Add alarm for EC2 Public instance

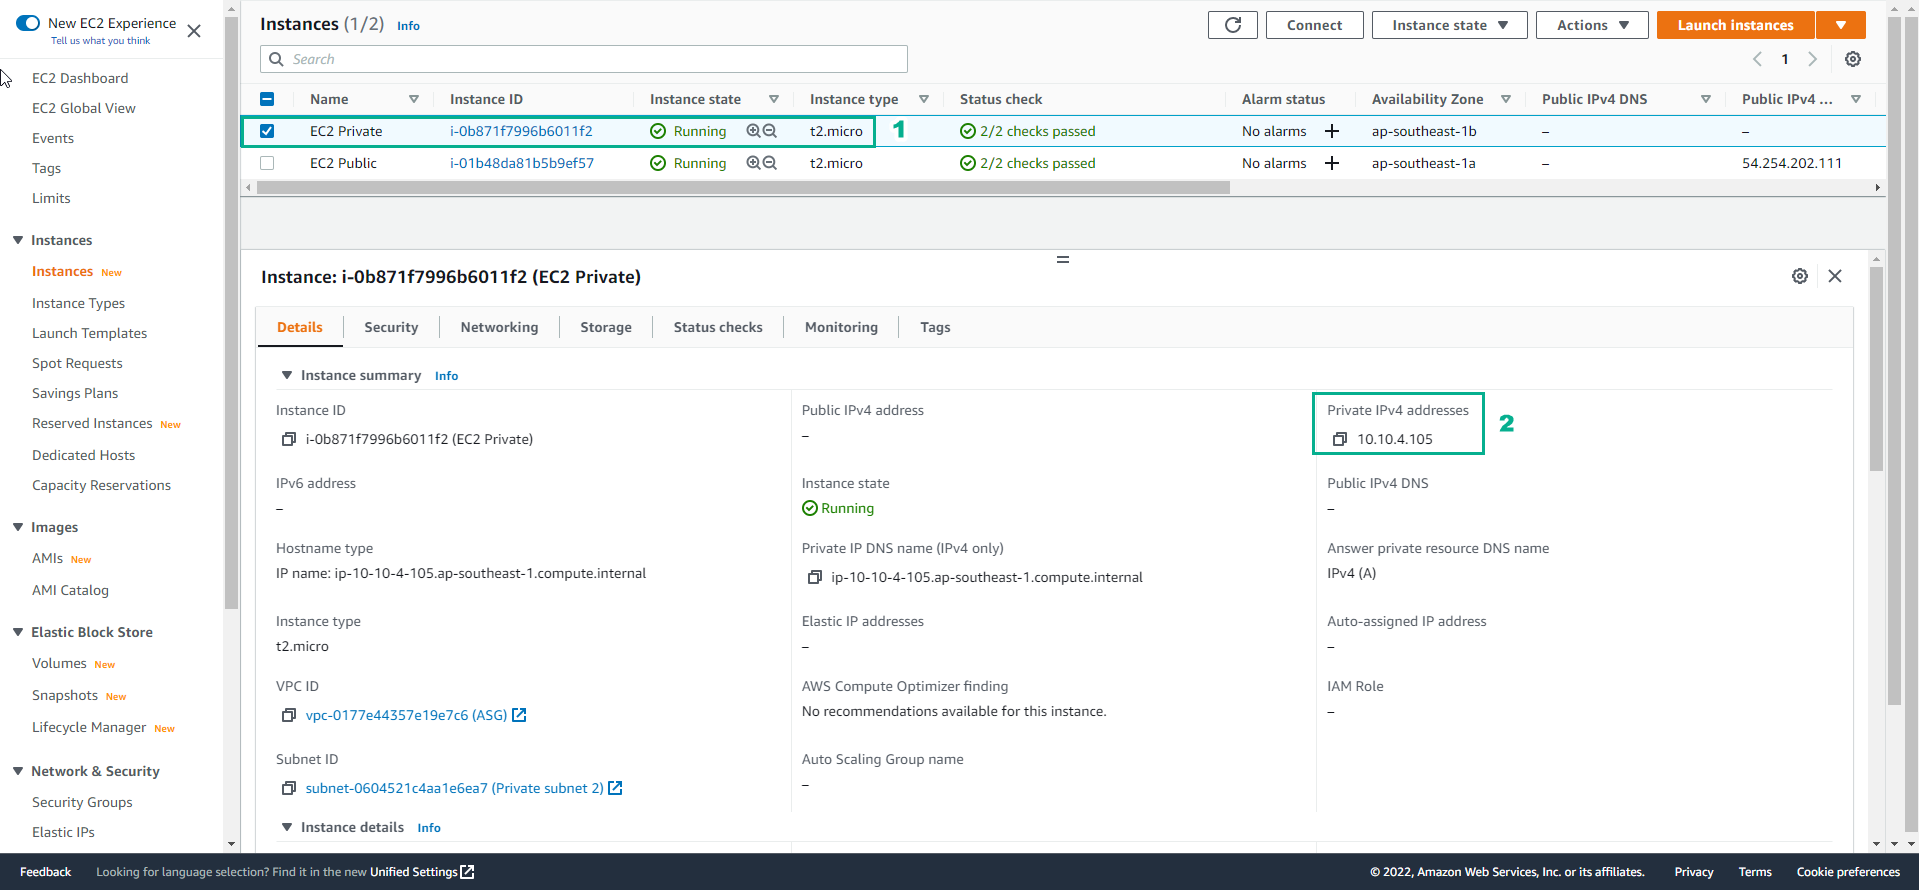1332,163
